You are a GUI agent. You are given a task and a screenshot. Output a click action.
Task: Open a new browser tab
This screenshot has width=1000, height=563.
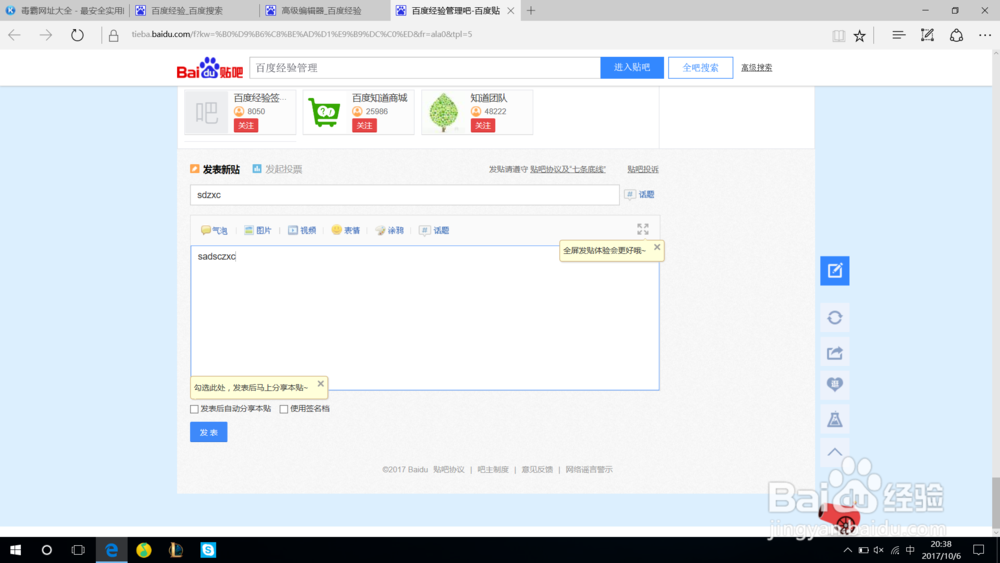coord(531,10)
